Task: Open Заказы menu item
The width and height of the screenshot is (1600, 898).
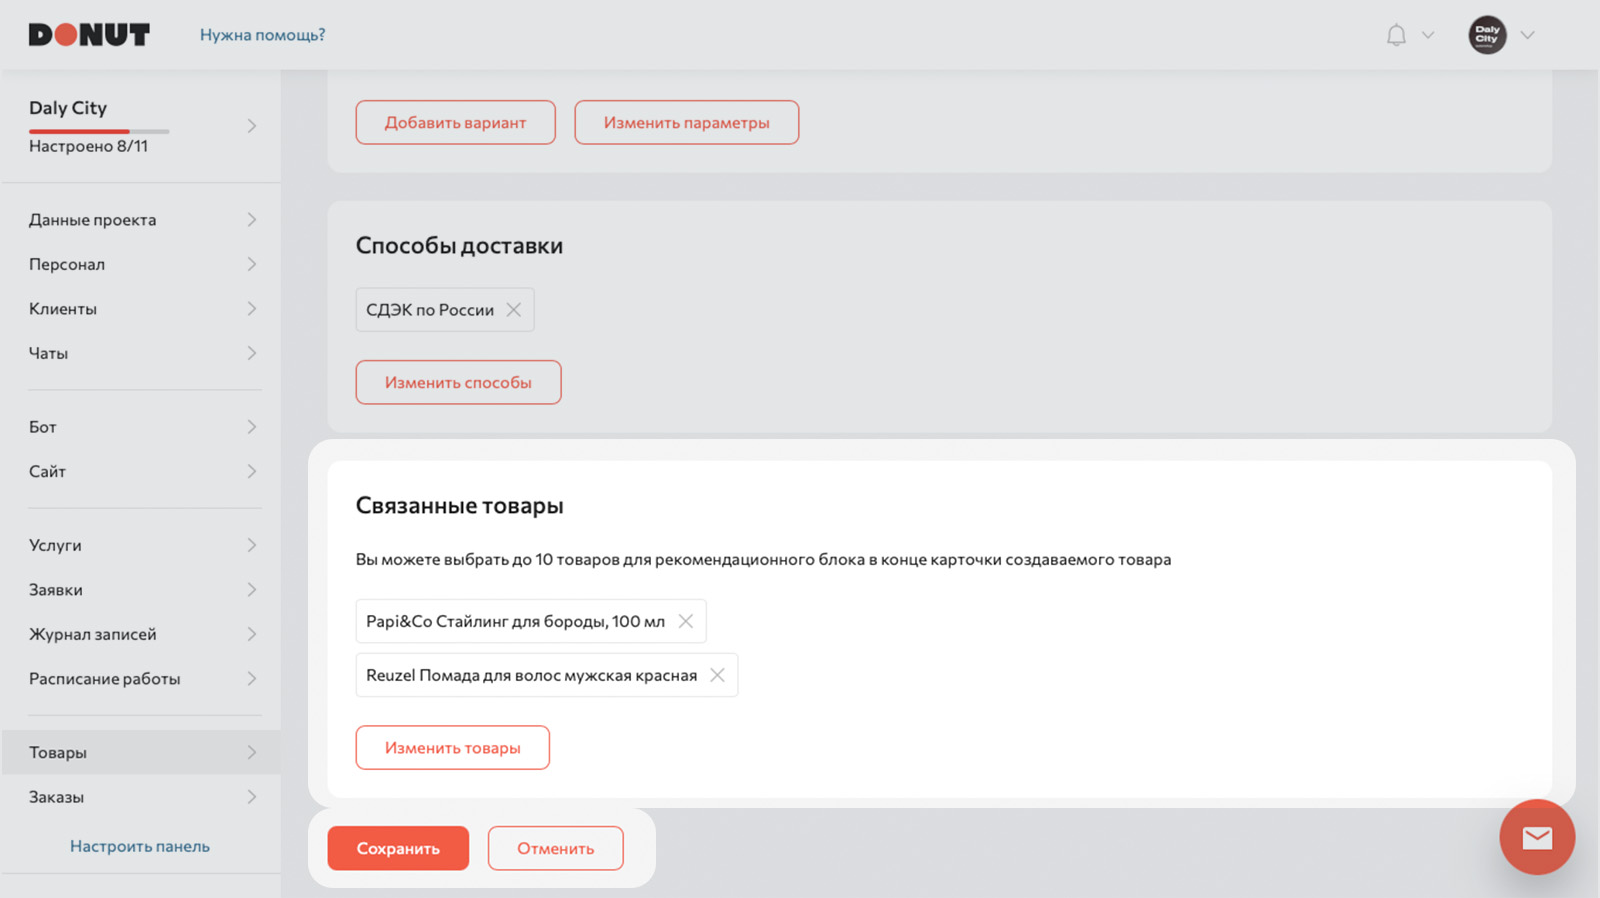Action: (142, 797)
